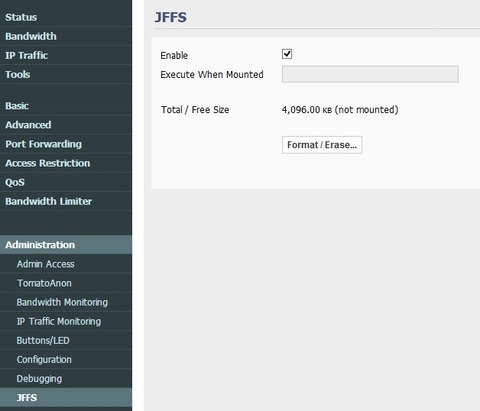This screenshot has height=411, width=480.
Task: Open the IP Traffic menu
Action: (66, 55)
